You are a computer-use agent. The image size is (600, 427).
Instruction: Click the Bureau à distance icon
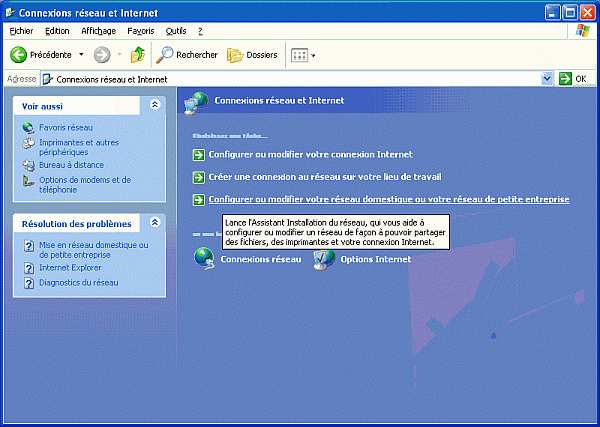click(28, 165)
